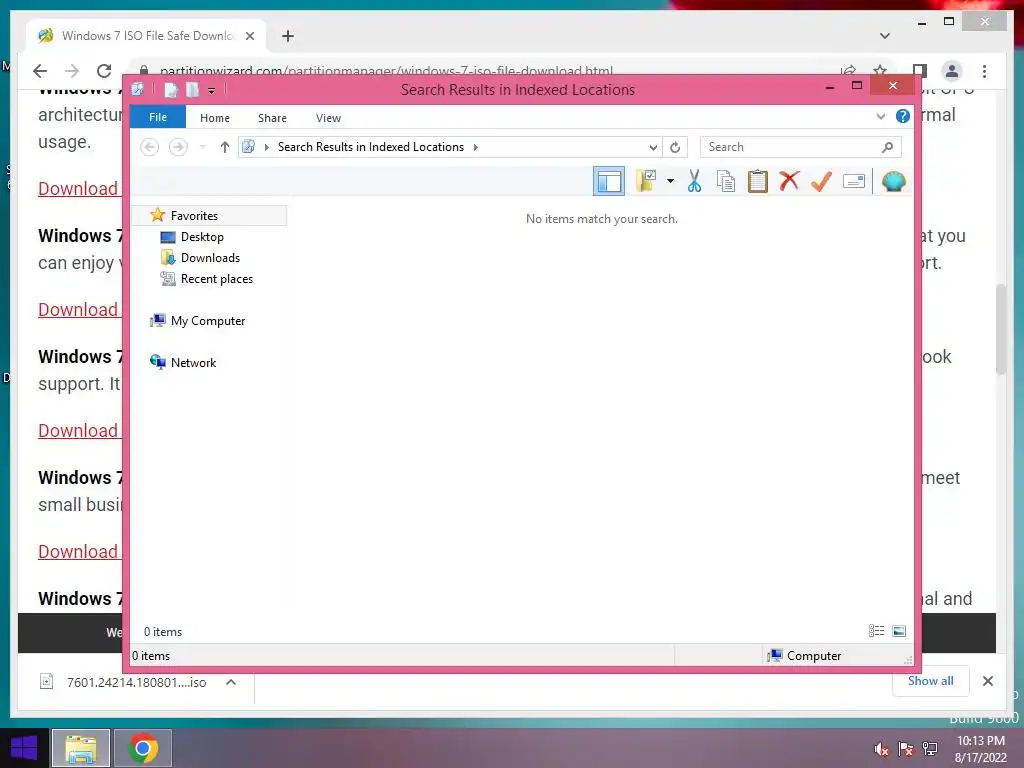
Task: Switch to the View ribbon tab
Action: pos(328,118)
